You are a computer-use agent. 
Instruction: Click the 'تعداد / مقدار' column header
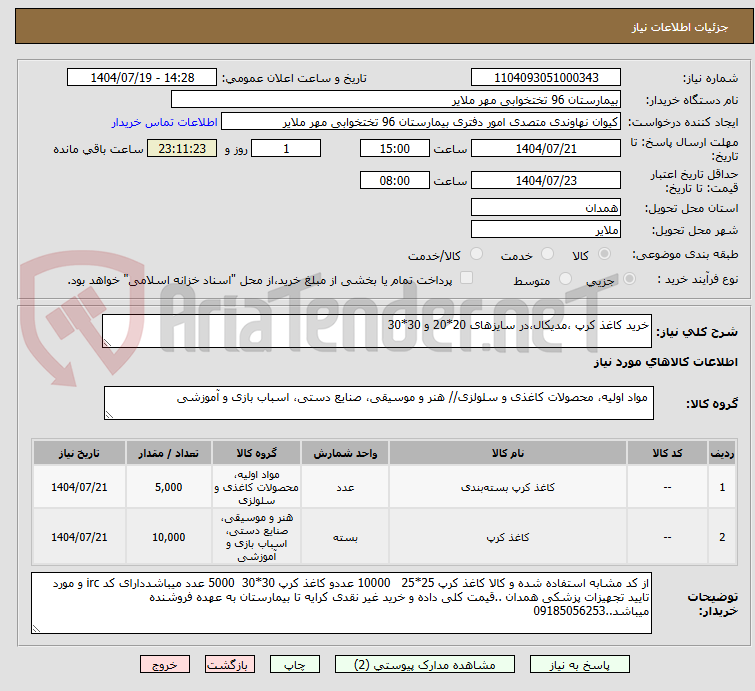[x=169, y=453]
